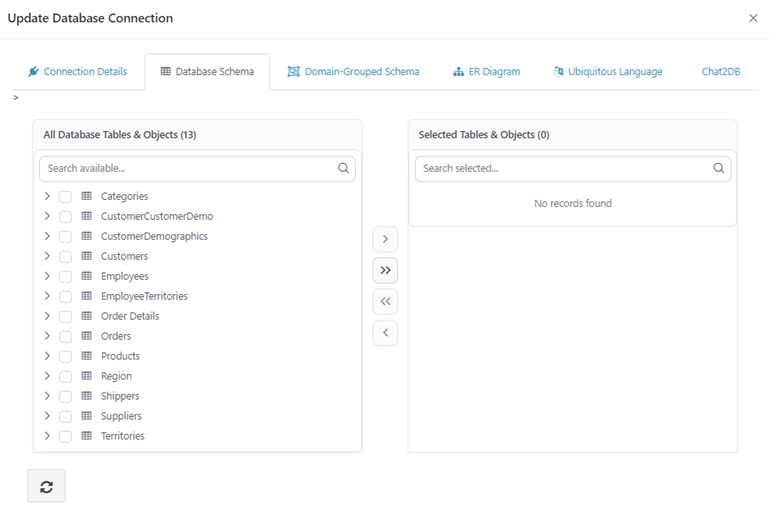The width and height of the screenshot is (769, 515).
Task: Click the Order Details table name
Action: 130,316
